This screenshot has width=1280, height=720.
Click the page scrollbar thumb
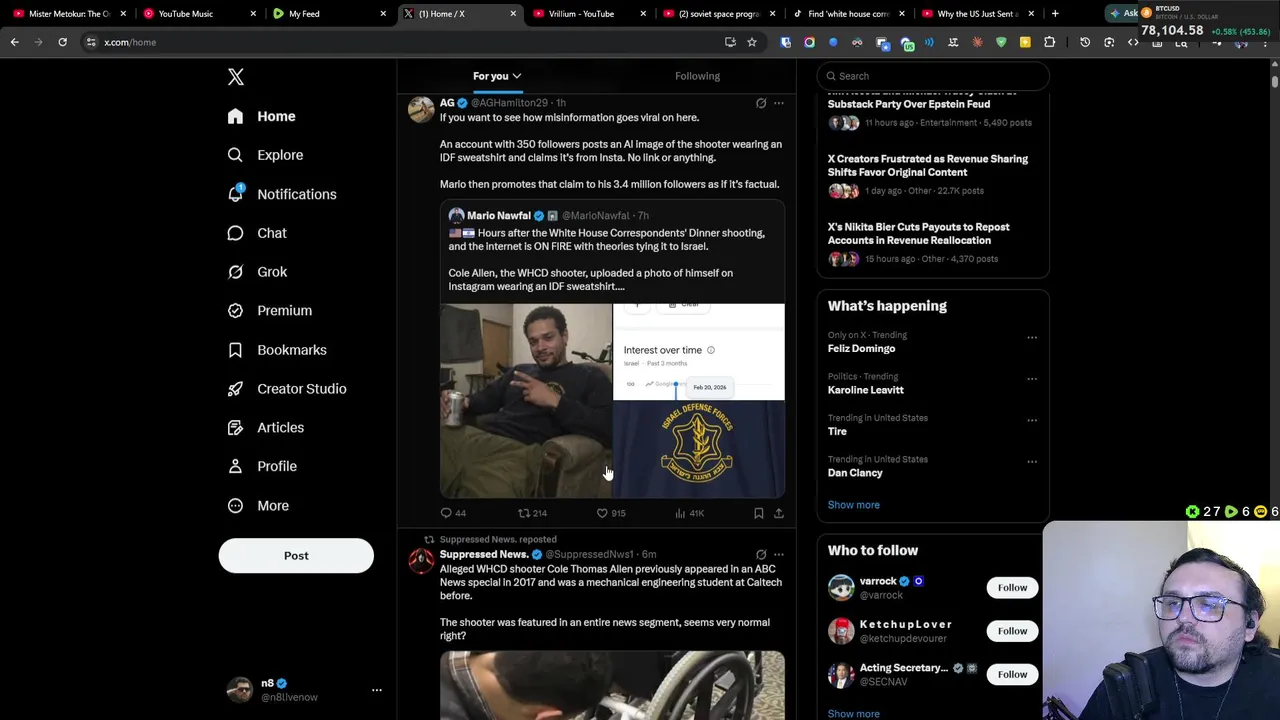1275,80
